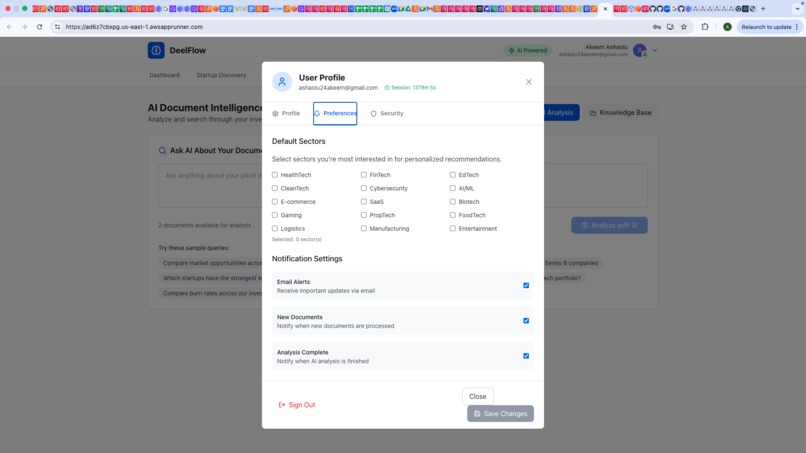Bookmark the page with the star icon
This screenshot has width=806, height=453.
684,27
